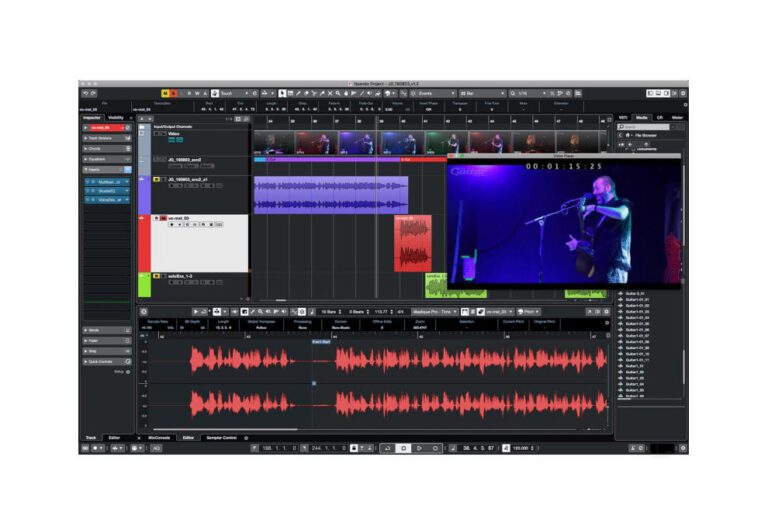This screenshot has width=768, height=526.
Task: Click audition play icon in sample editor toolbar
Action: tap(195, 311)
